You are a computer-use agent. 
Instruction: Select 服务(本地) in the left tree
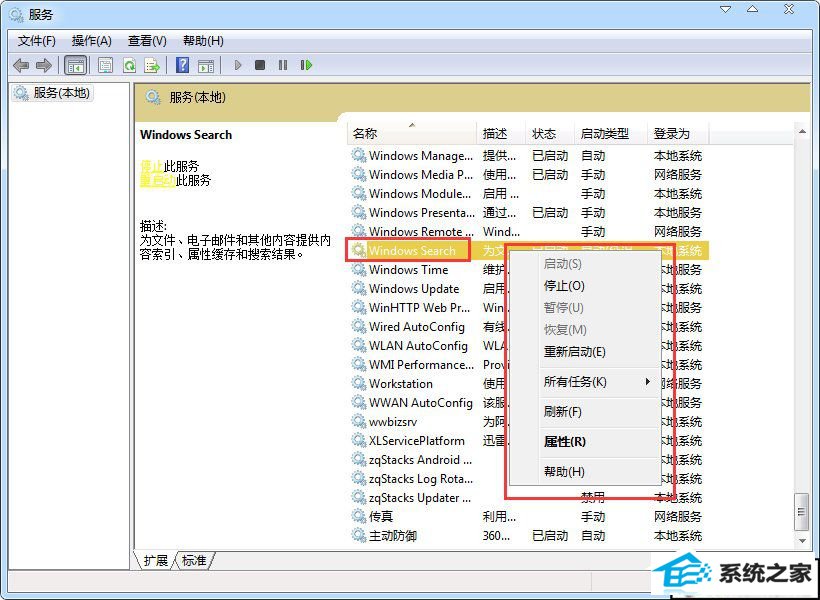coord(53,93)
